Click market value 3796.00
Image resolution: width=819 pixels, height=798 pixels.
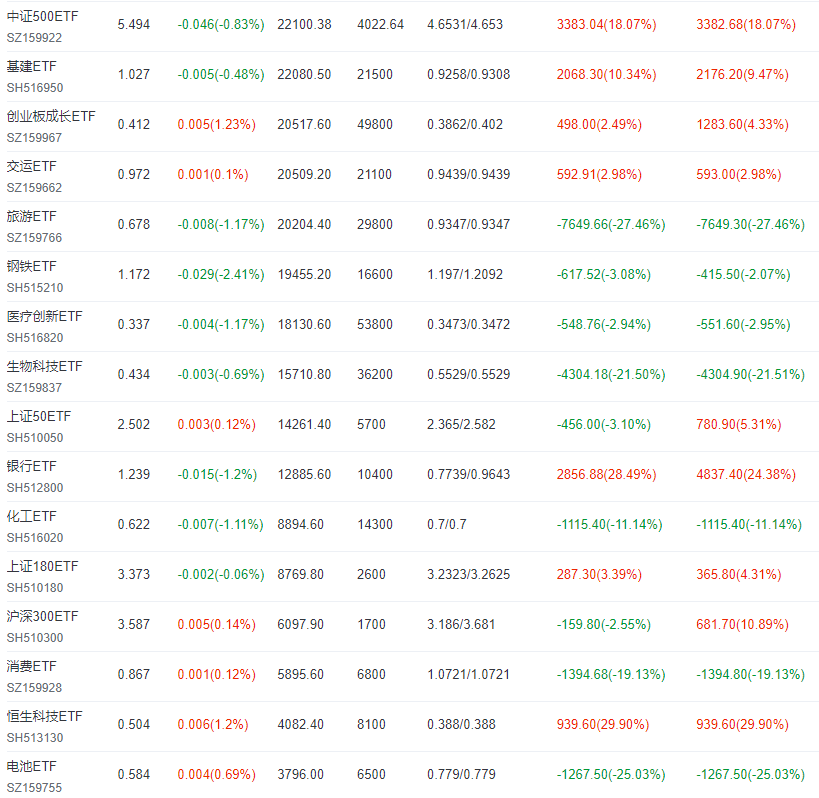[300, 774]
